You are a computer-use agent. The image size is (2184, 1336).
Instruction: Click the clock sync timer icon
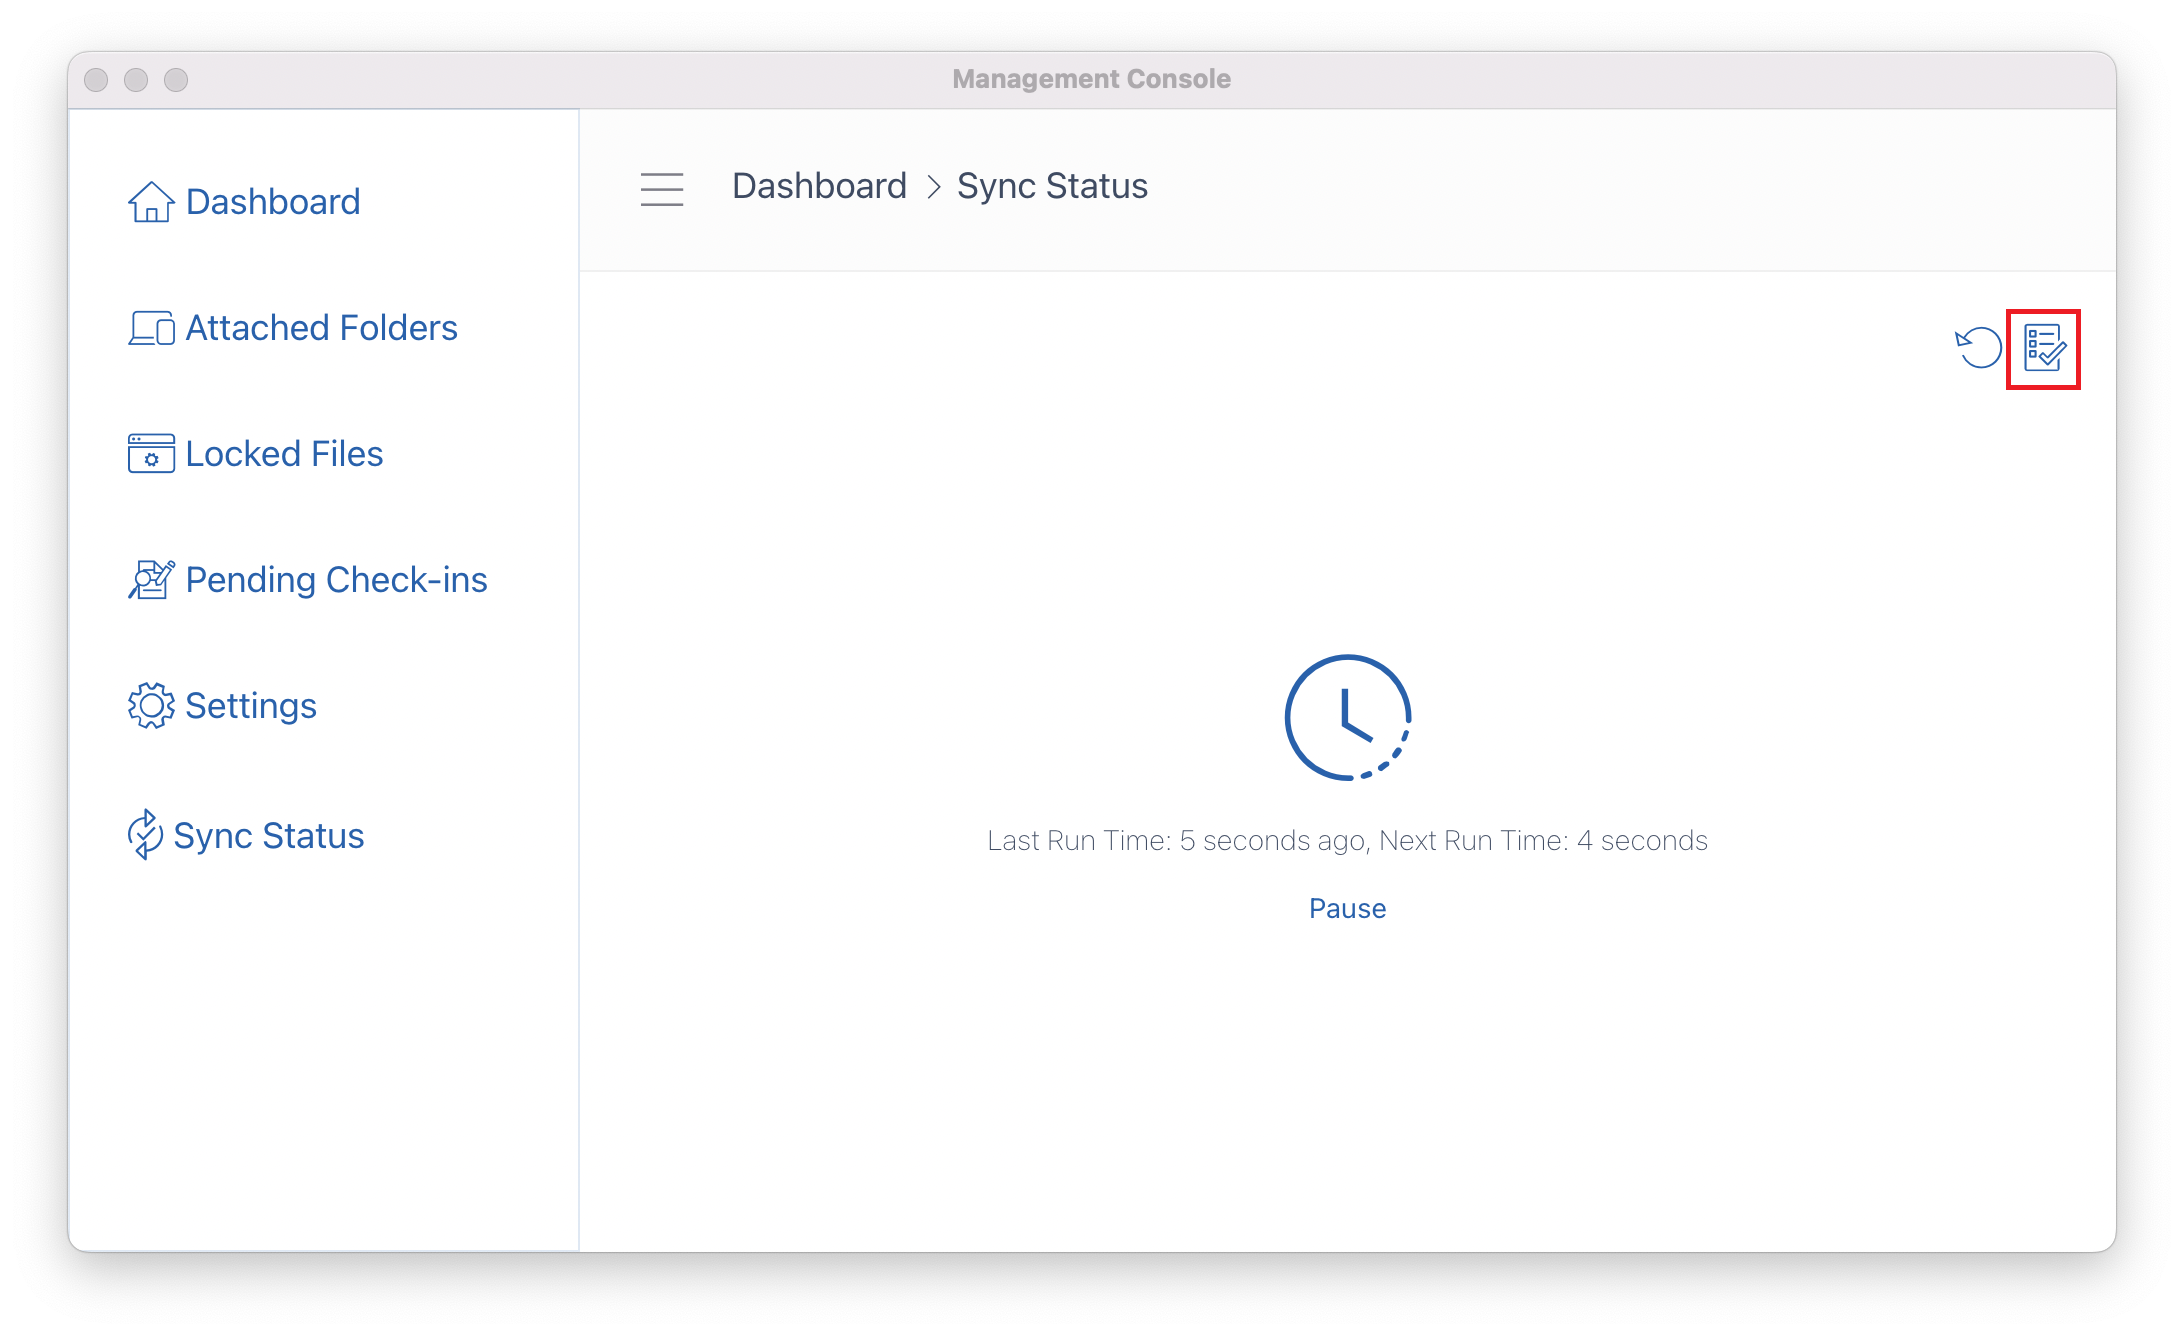pos(1347,717)
